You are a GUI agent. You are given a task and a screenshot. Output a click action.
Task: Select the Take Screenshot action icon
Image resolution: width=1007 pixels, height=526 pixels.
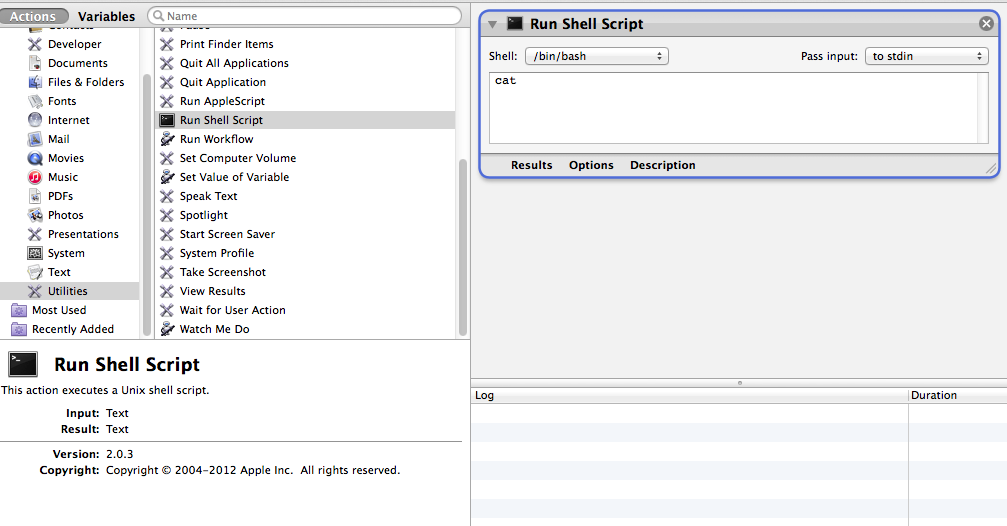pos(167,272)
